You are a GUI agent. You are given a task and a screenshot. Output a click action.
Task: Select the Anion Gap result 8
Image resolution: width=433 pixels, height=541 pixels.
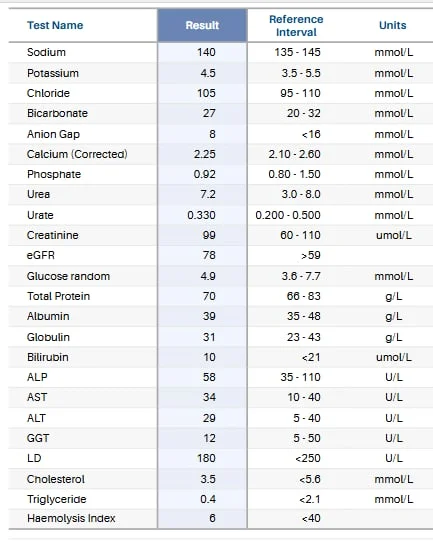click(213, 134)
